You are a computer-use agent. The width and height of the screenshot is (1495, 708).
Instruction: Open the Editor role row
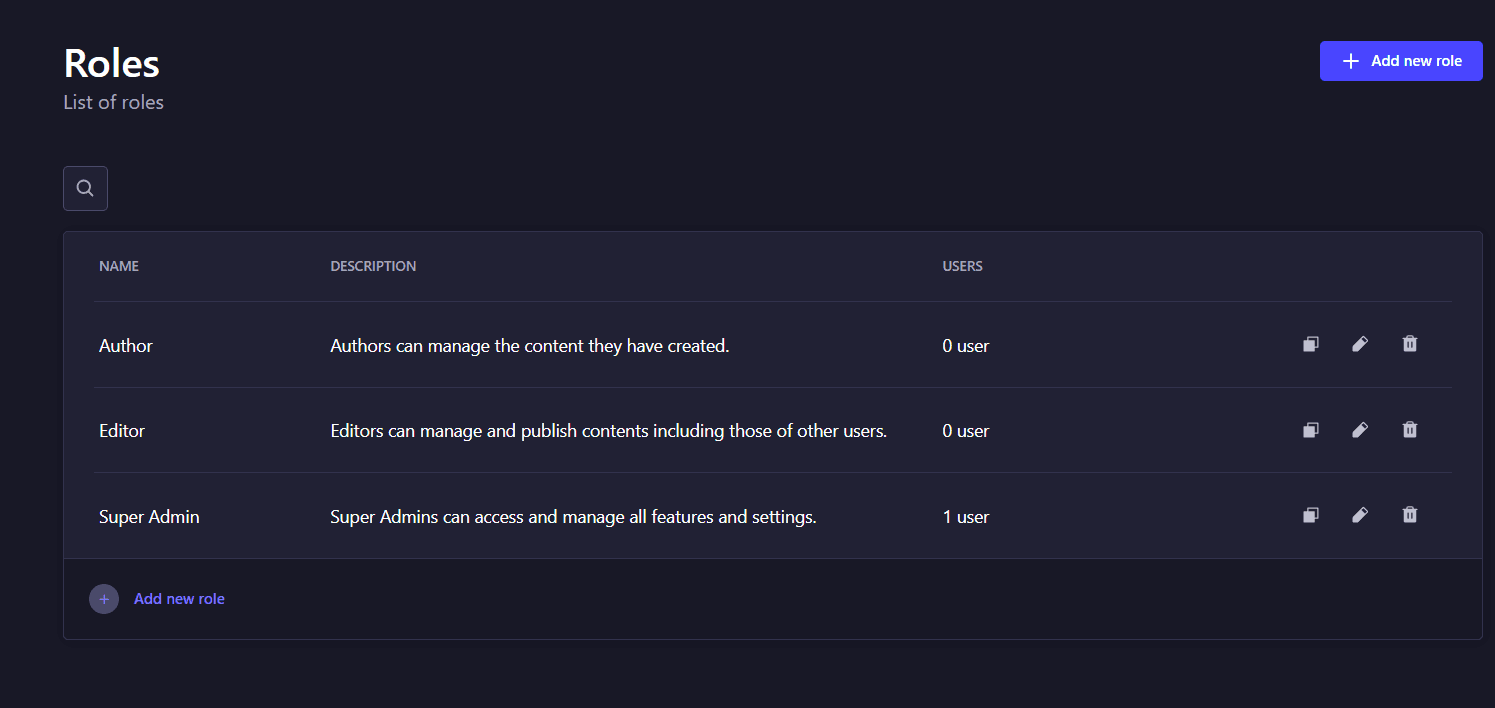pyautogui.click(x=772, y=431)
